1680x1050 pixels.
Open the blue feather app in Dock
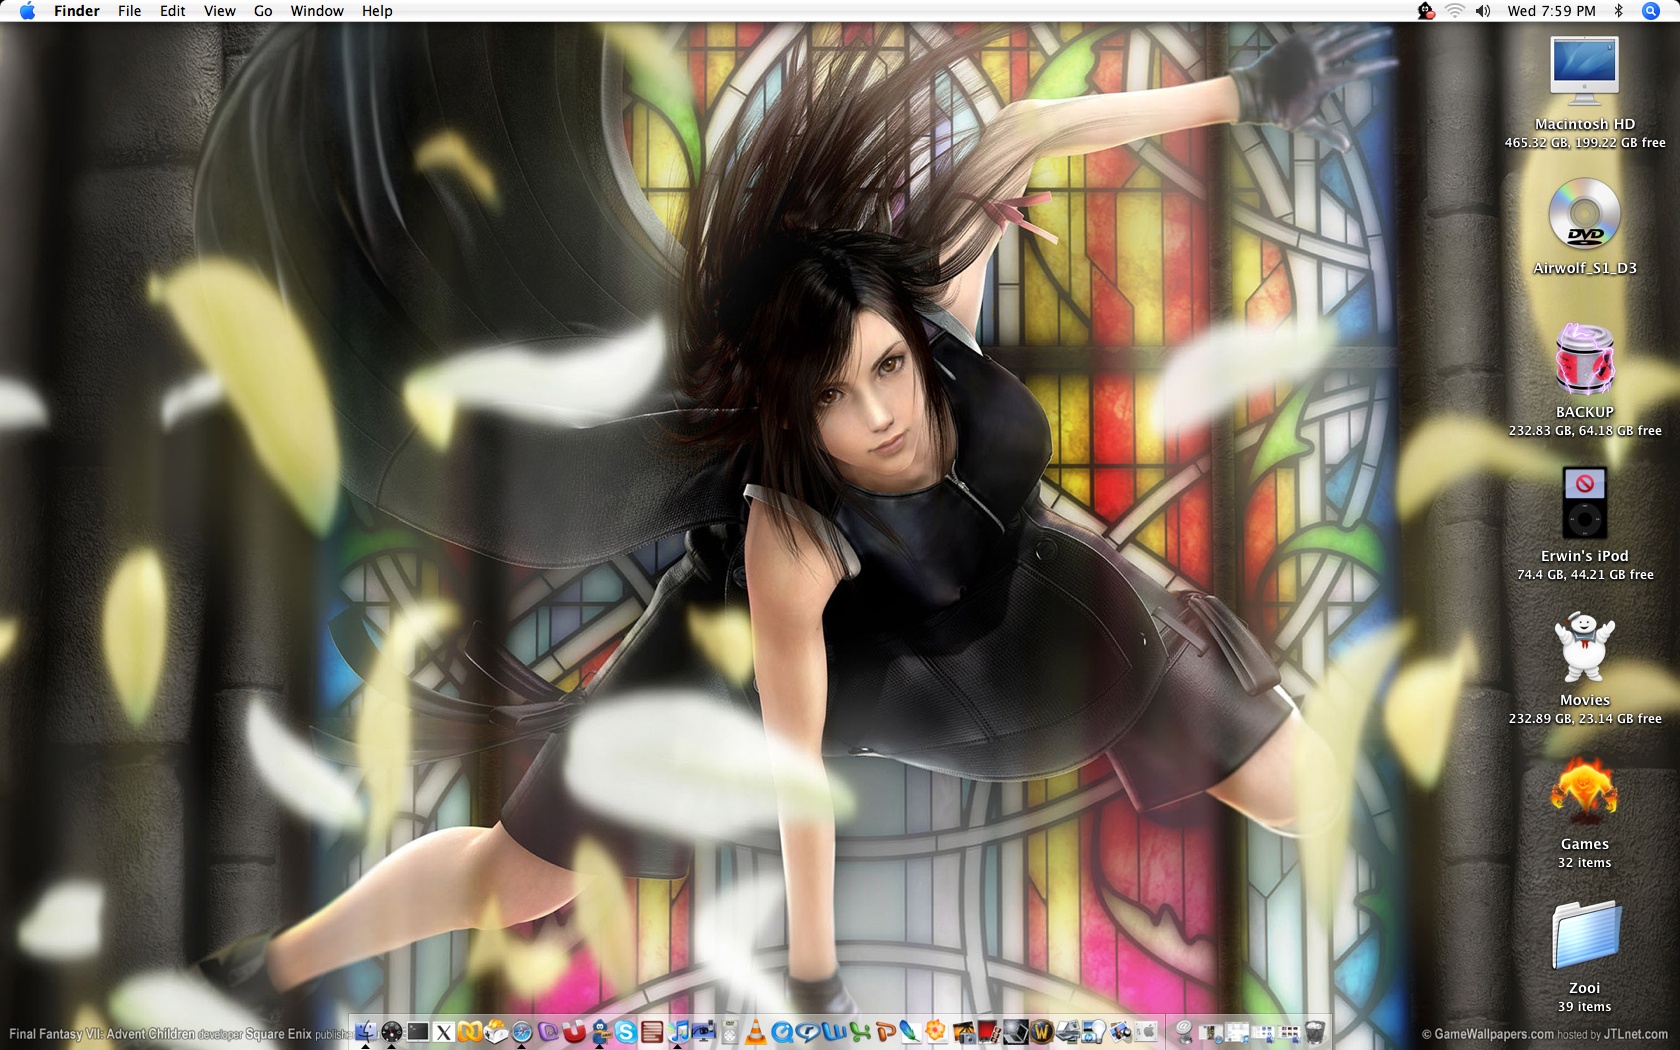(x=910, y=1031)
